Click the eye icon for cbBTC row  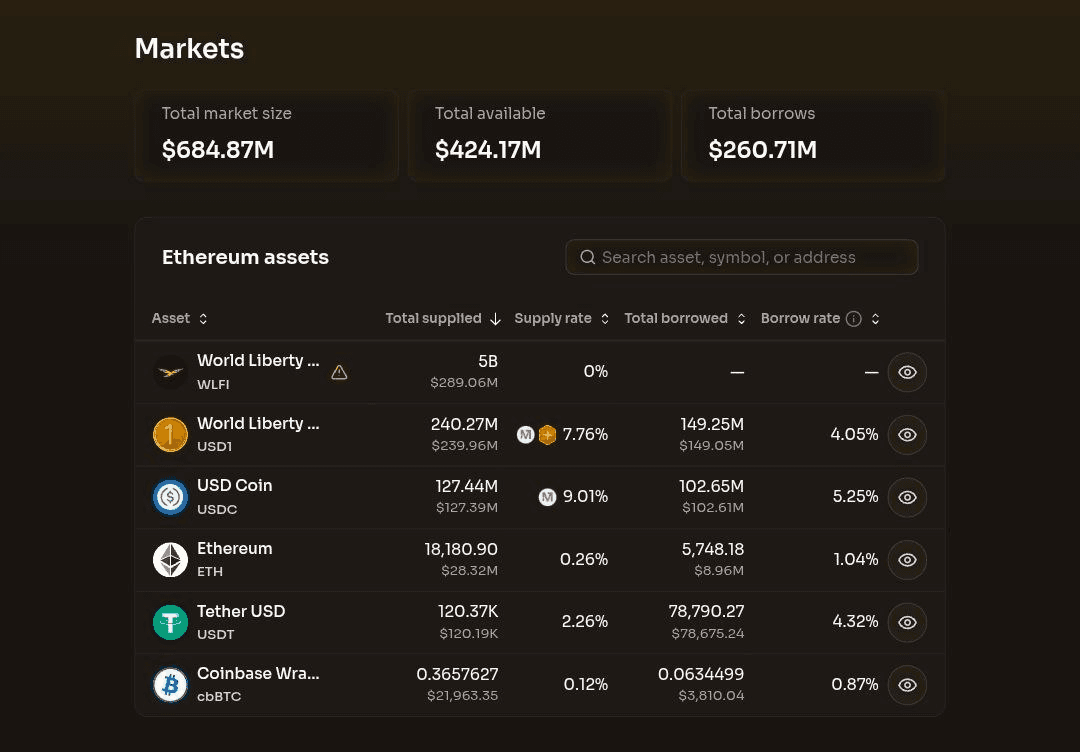click(x=907, y=685)
